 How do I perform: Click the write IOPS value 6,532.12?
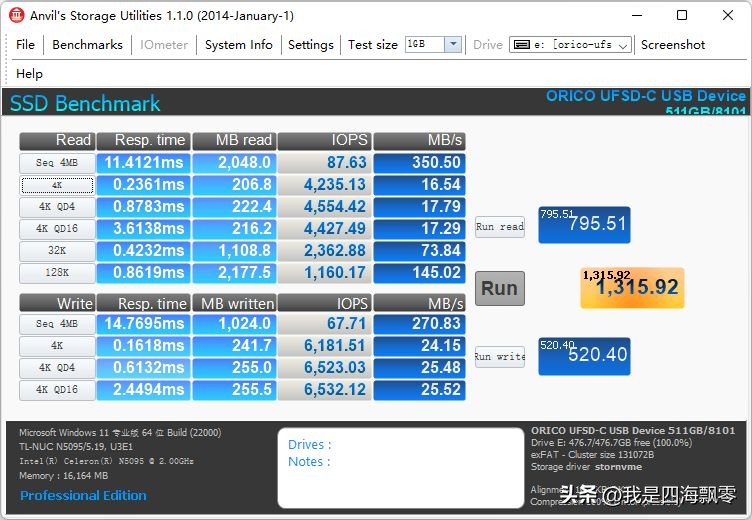click(x=325, y=390)
